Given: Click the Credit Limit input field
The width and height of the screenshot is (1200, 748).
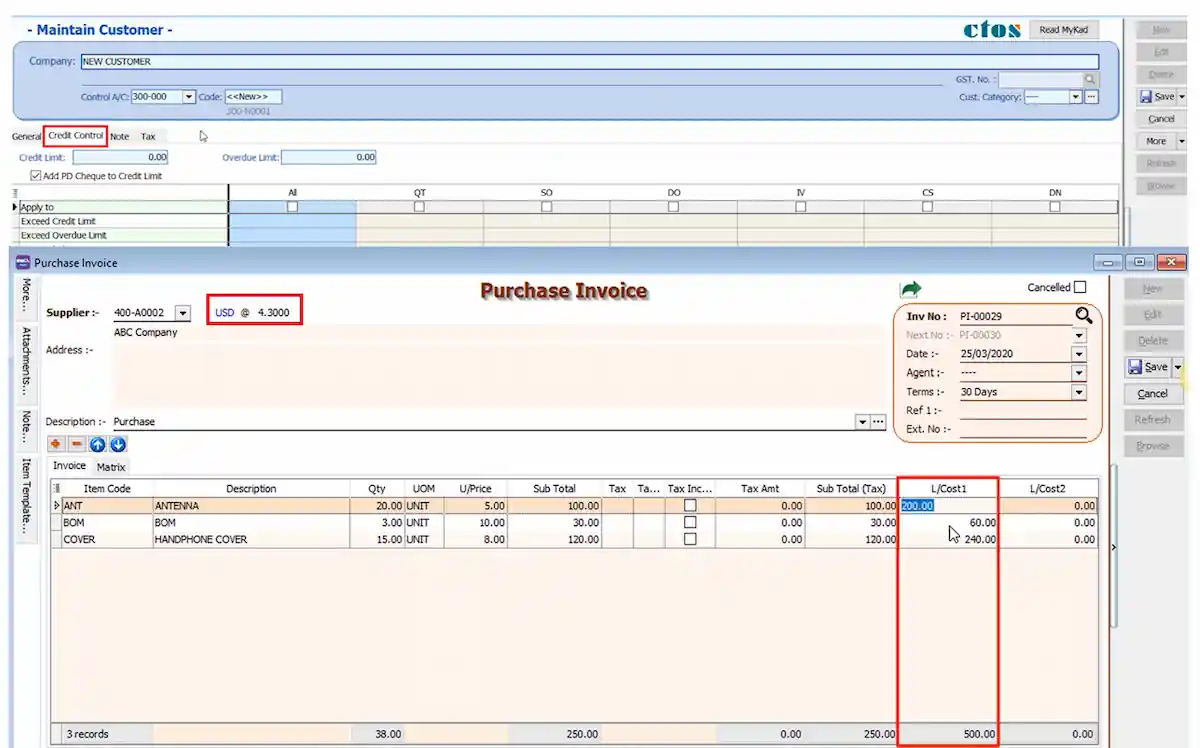Looking at the screenshot, I should (x=120, y=157).
